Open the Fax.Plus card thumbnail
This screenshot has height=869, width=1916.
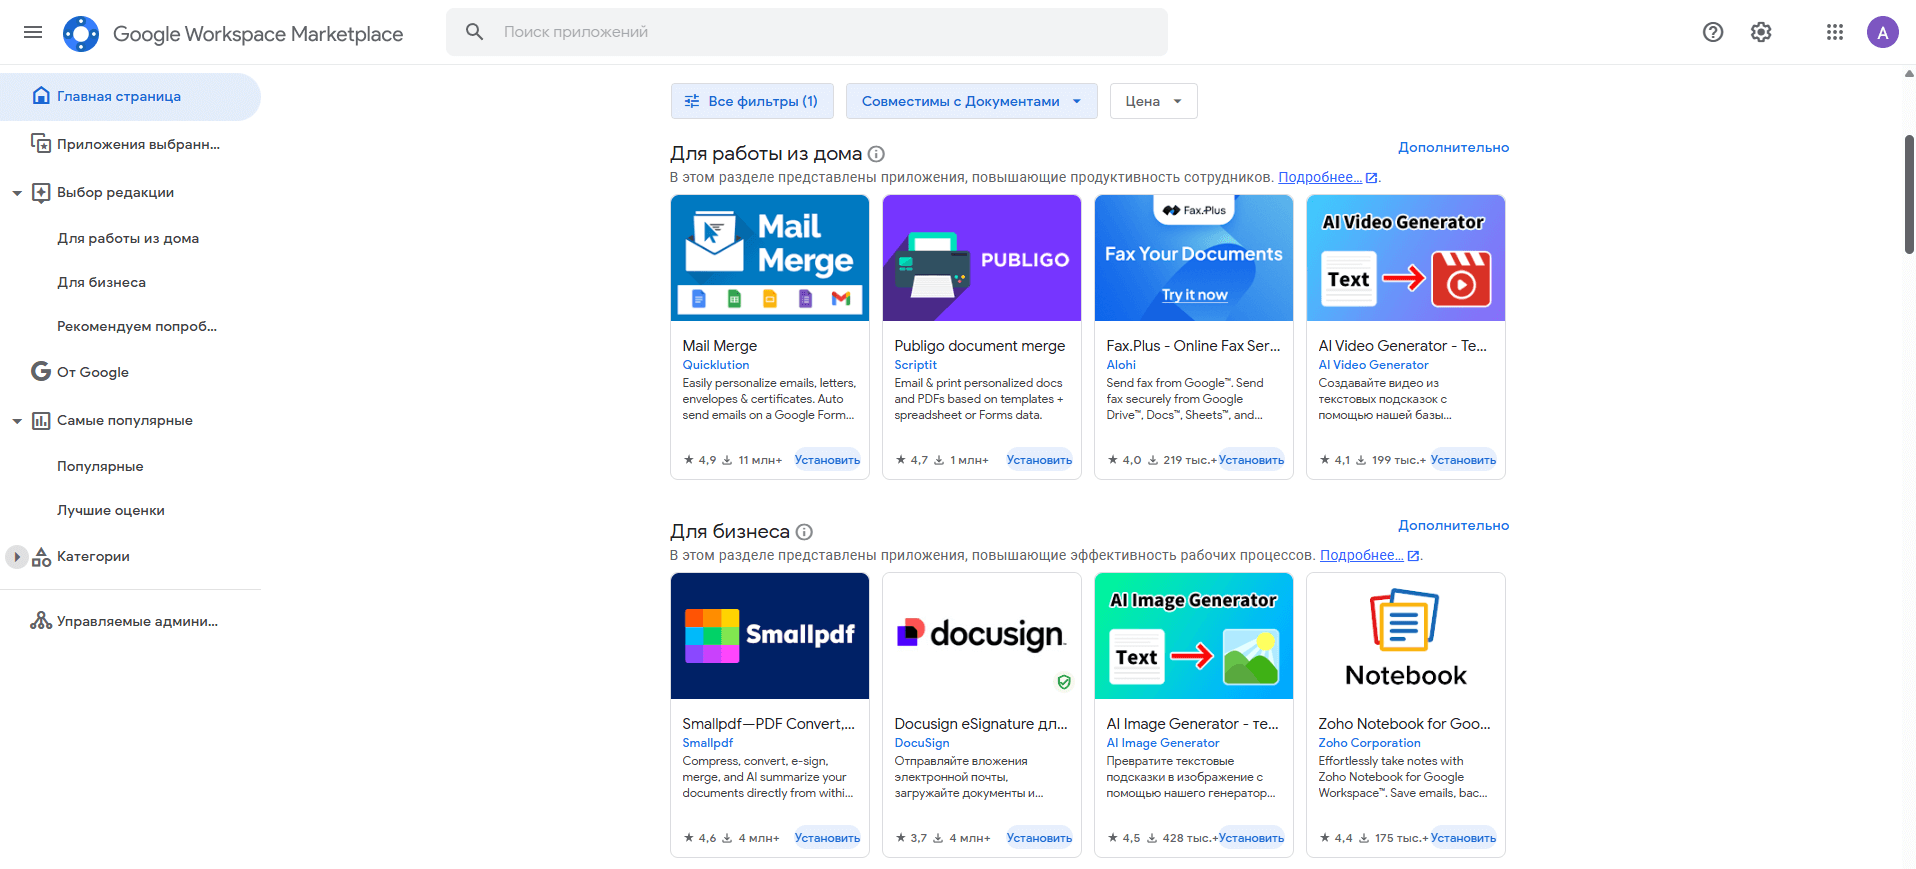1194,258
